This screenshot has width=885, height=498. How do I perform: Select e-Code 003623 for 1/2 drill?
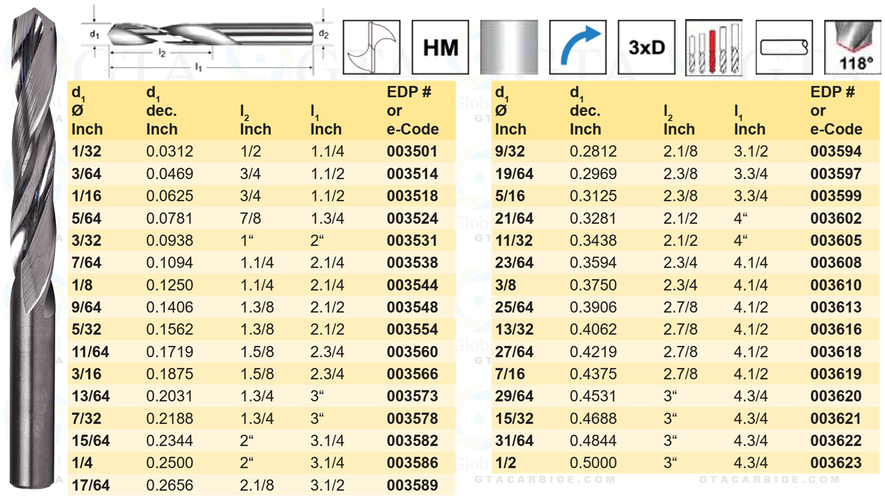pyautogui.click(x=835, y=463)
